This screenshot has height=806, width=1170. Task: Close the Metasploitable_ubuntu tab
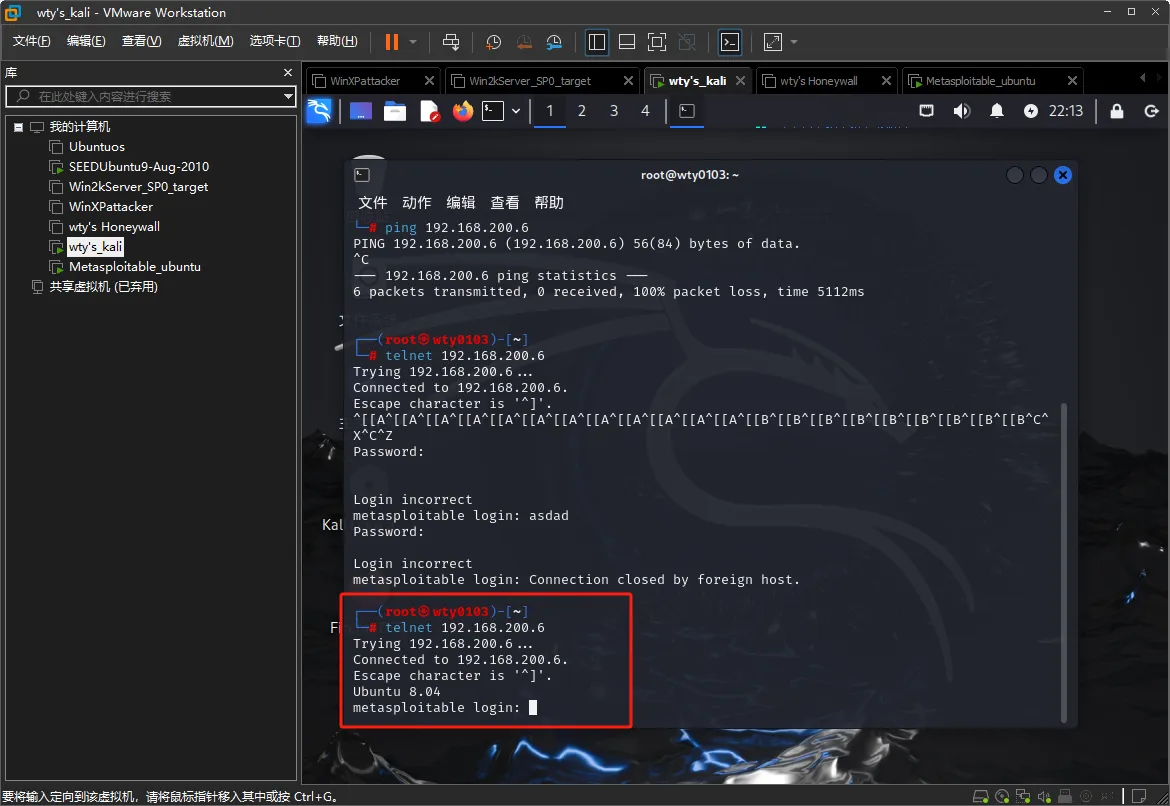(x=1072, y=81)
